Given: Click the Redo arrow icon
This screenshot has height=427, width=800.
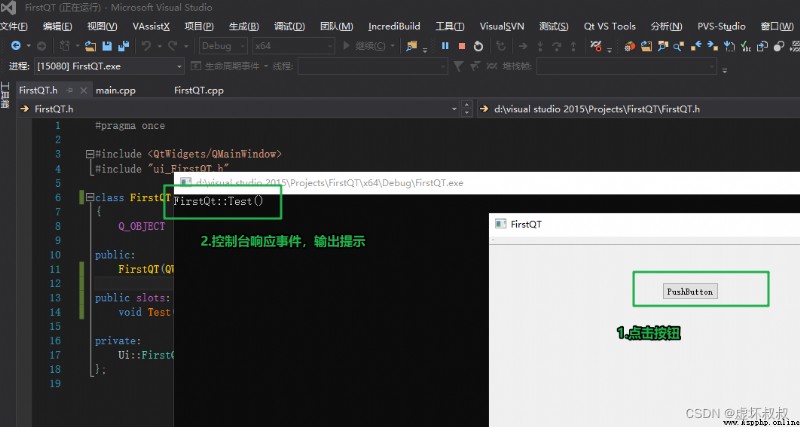Looking at the screenshot, I should [172, 46].
